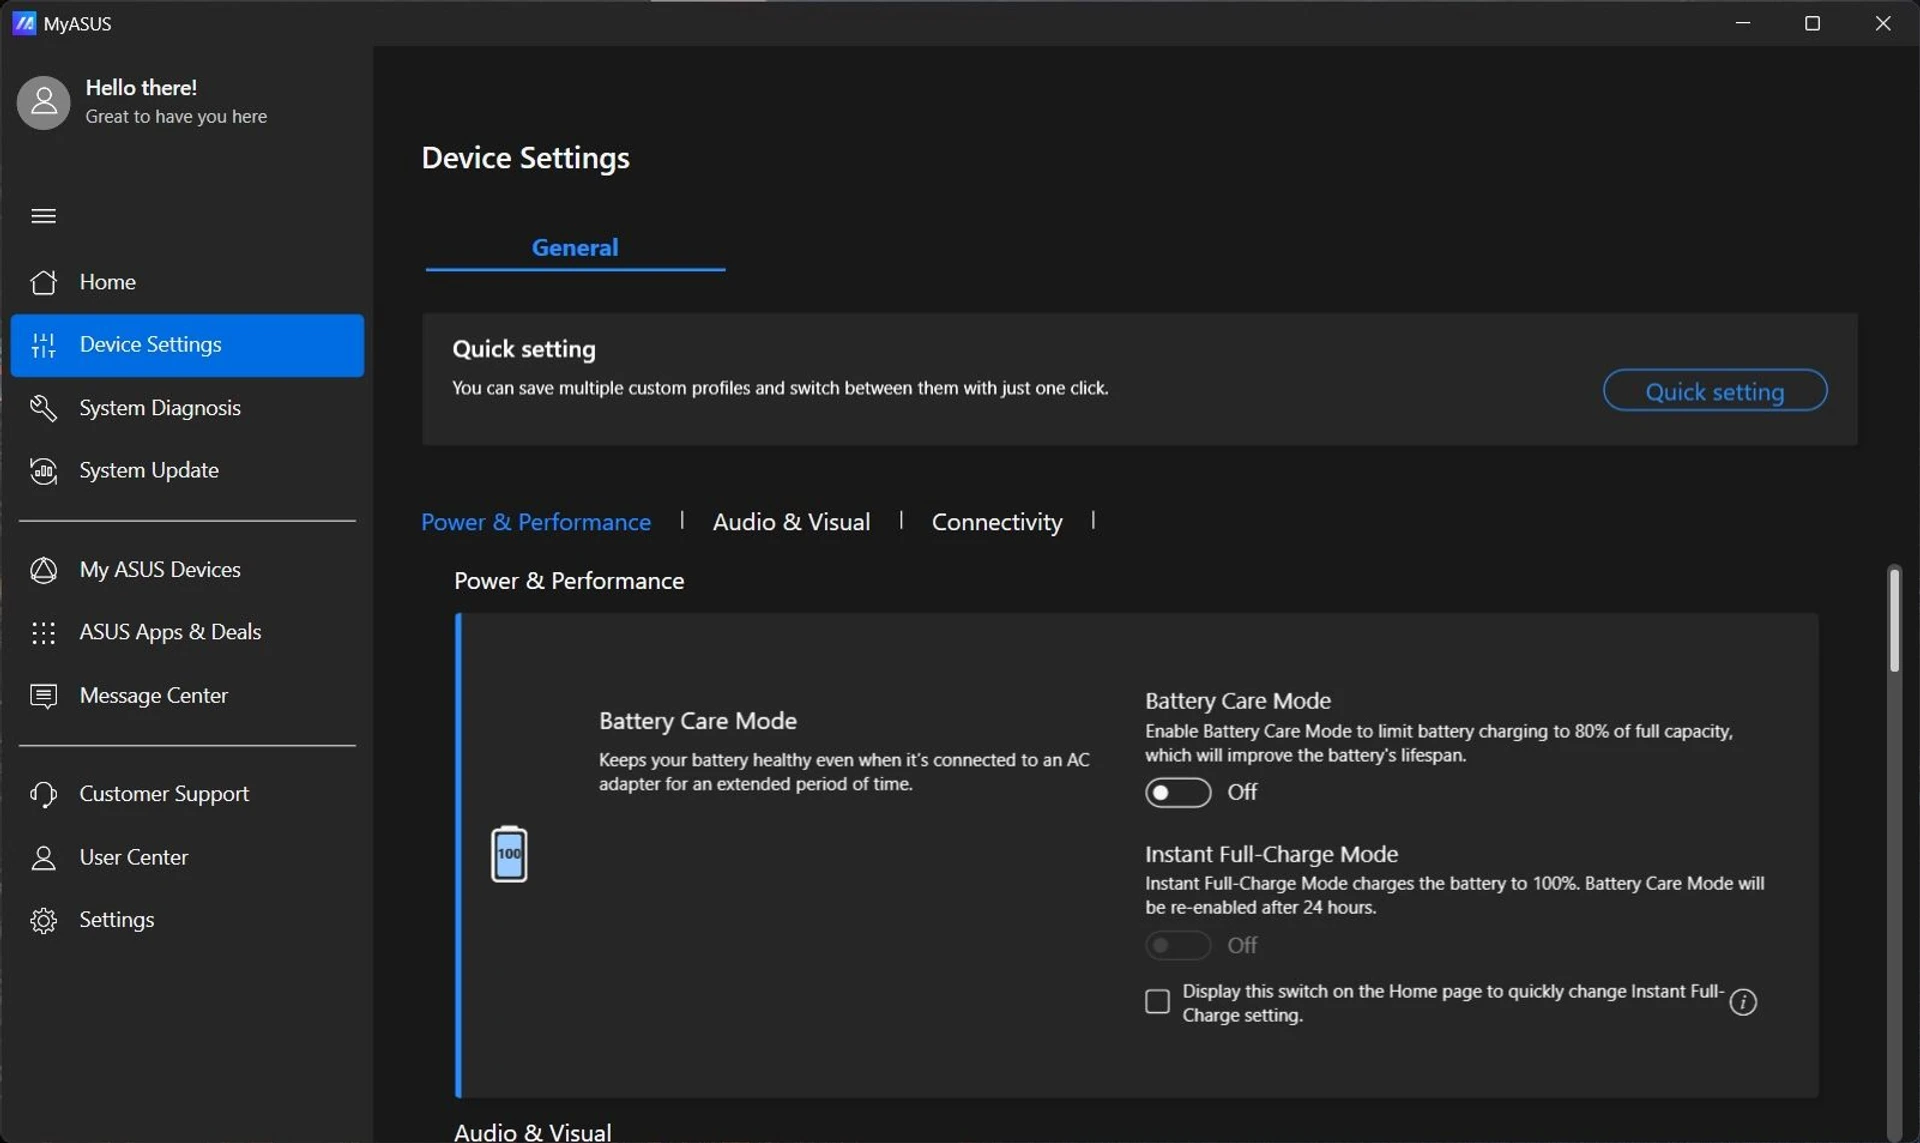Screen dimensions: 1920x1143
Task: Maximize the MyASUS window
Action: pyautogui.click(x=1812, y=23)
